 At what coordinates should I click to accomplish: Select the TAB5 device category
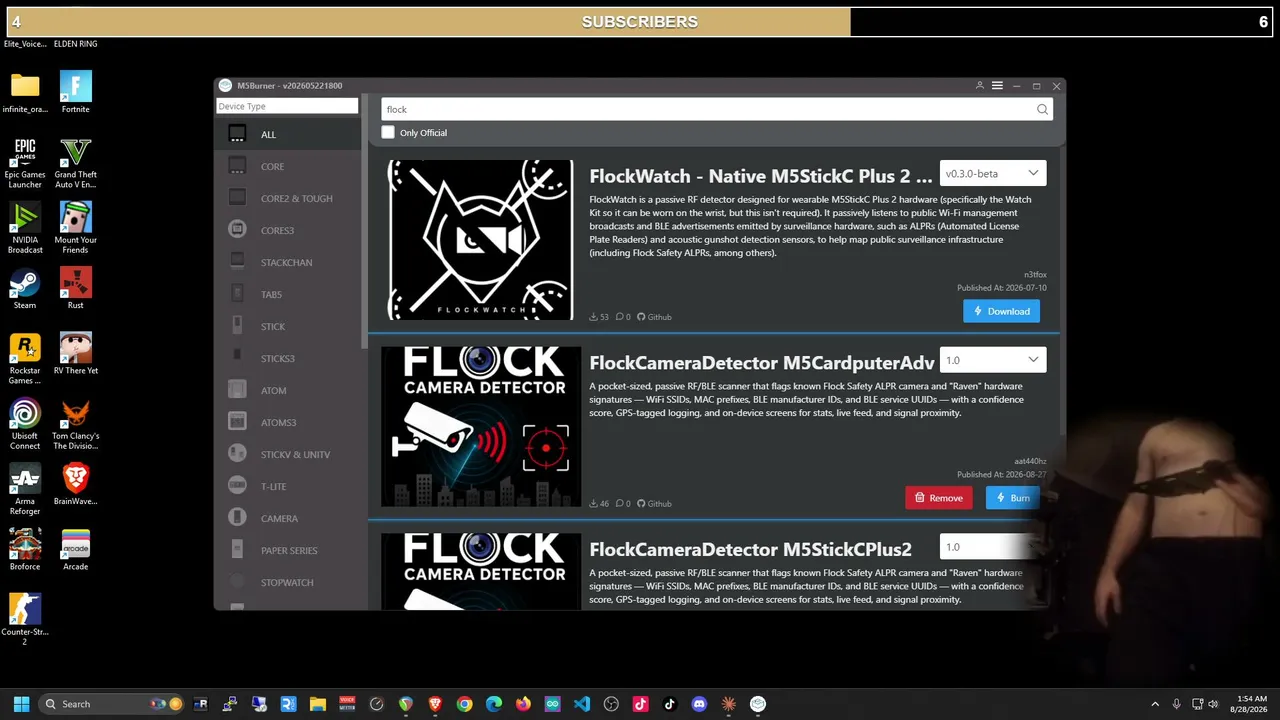290,294
